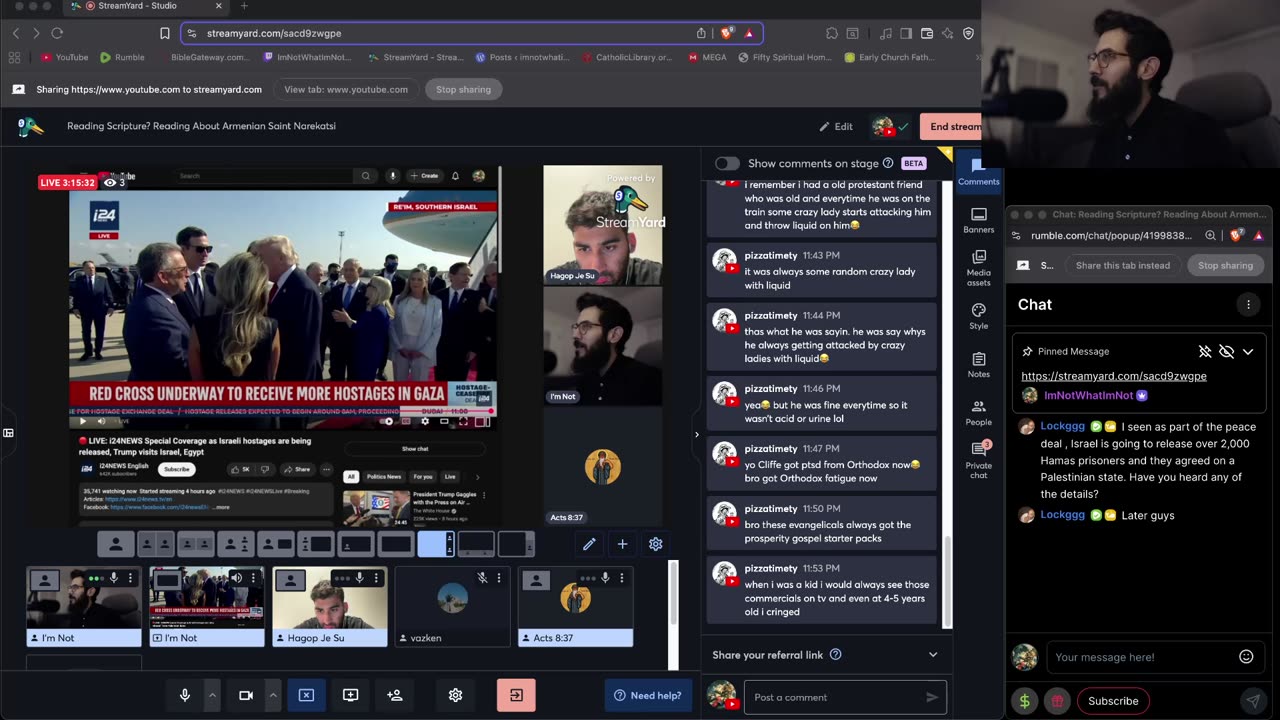
Task: Open Brave shields icon in address bar
Action: [727, 33]
